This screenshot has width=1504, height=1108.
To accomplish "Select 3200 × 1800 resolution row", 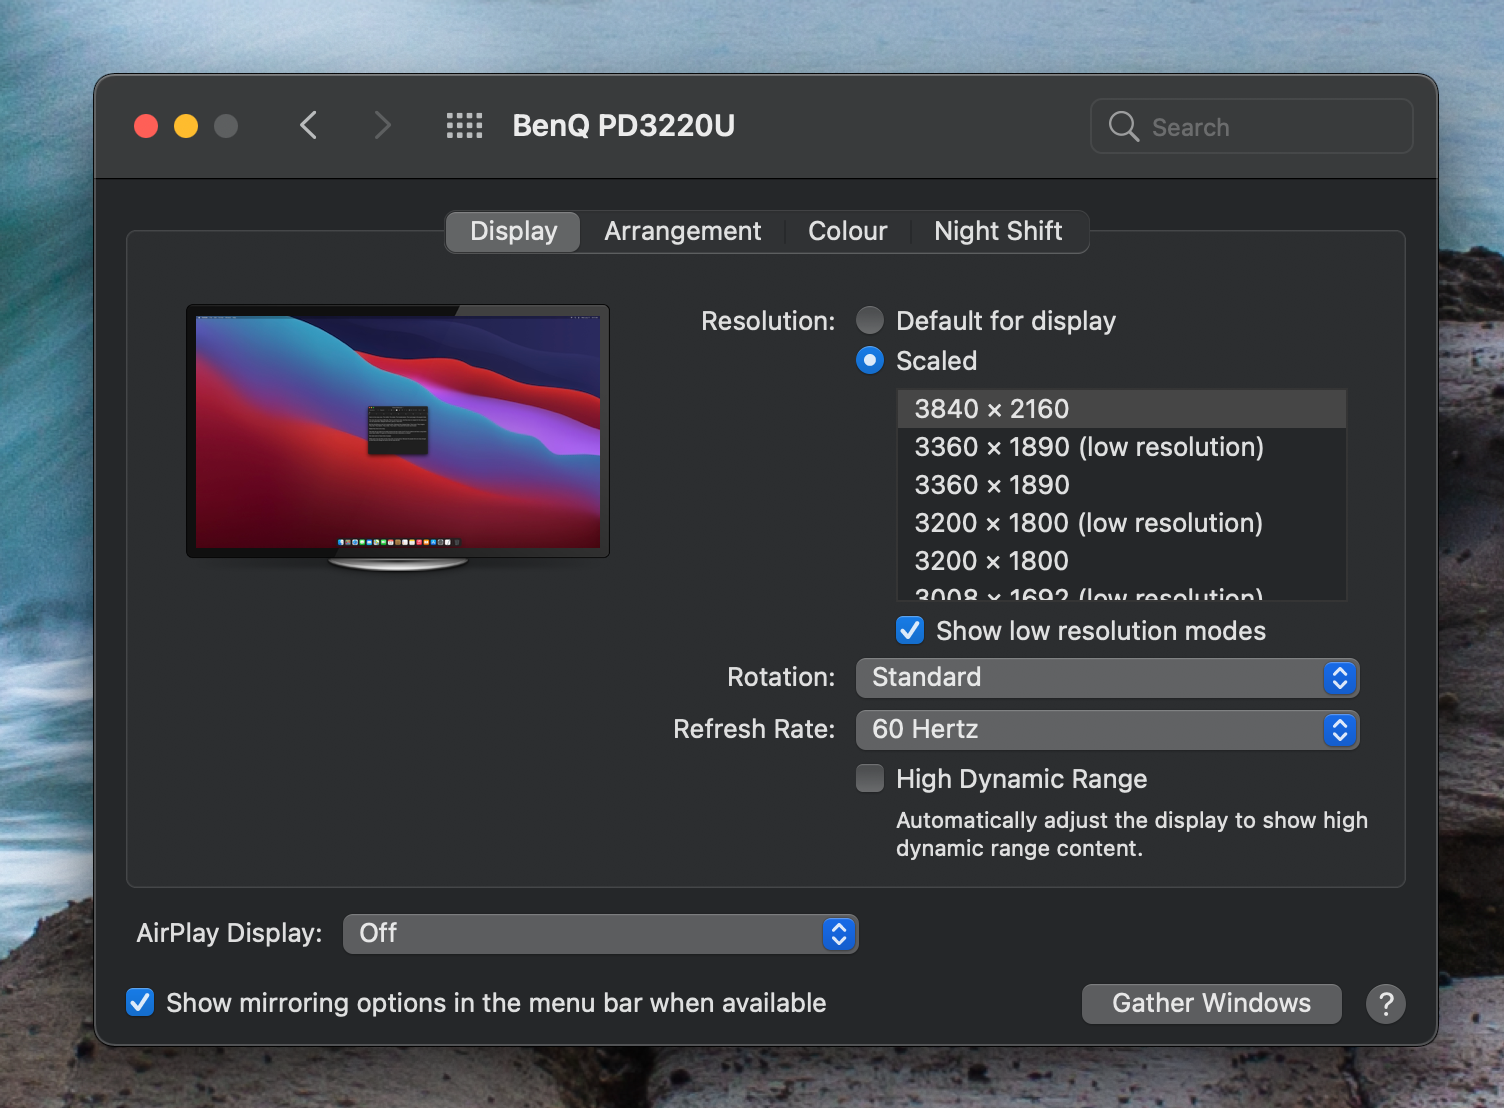I will coord(1122,561).
